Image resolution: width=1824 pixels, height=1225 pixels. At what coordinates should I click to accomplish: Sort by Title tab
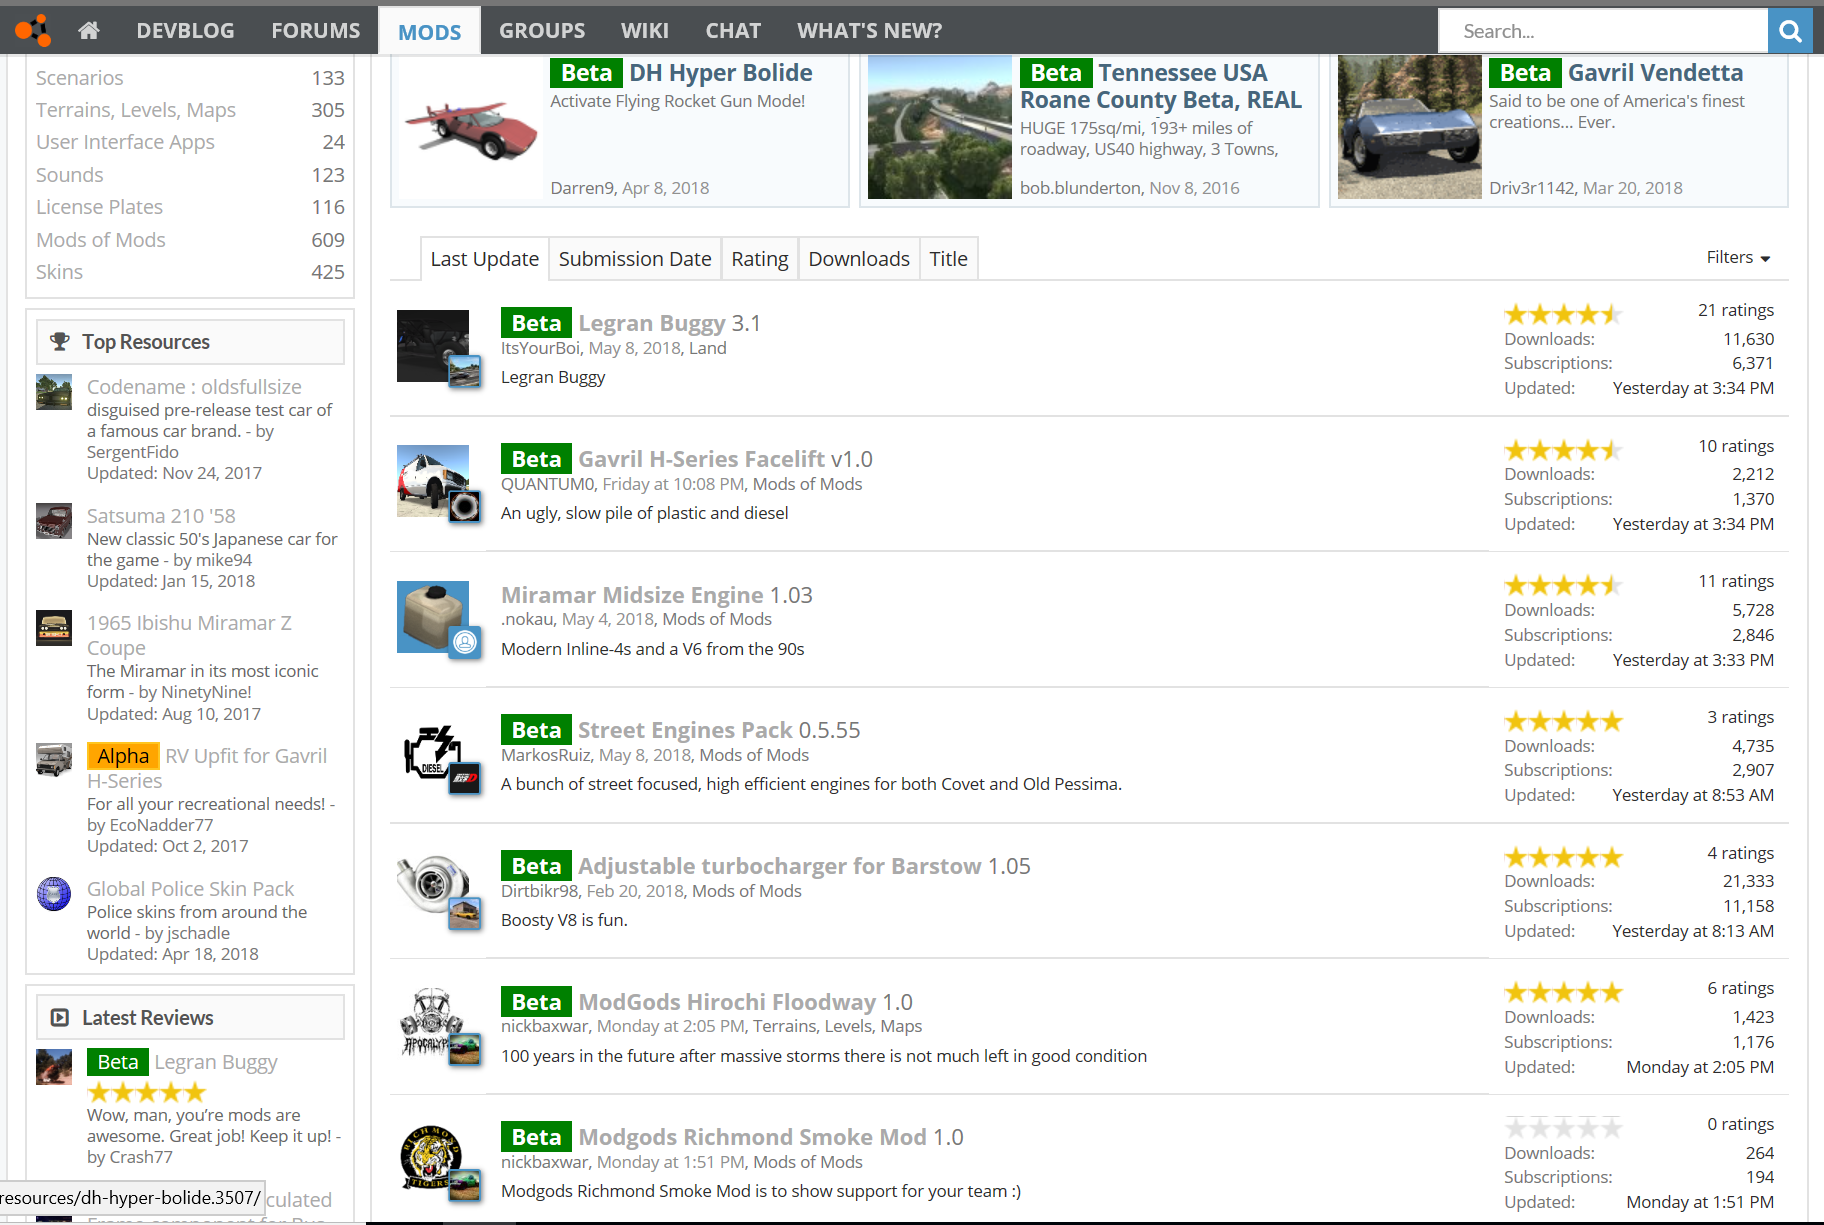(x=948, y=259)
